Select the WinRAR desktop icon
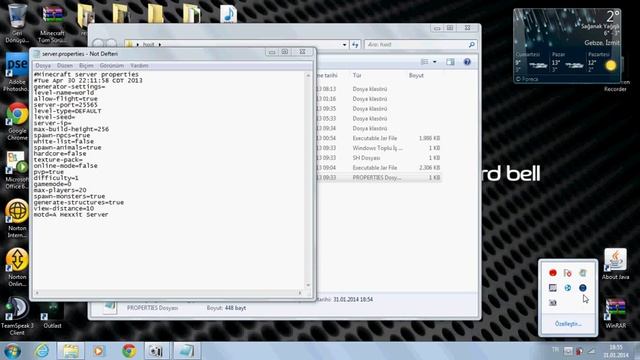This screenshot has height=360, width=640. click(616, 313)
